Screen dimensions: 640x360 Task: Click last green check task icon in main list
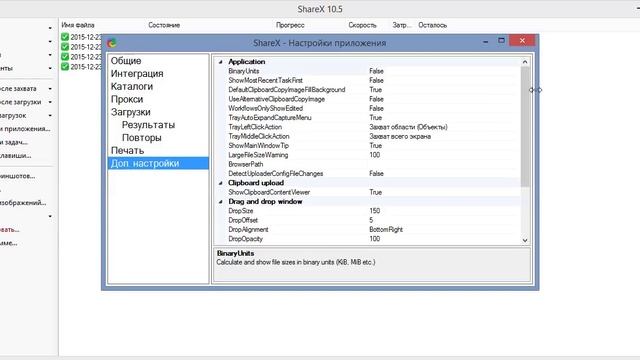65,67
